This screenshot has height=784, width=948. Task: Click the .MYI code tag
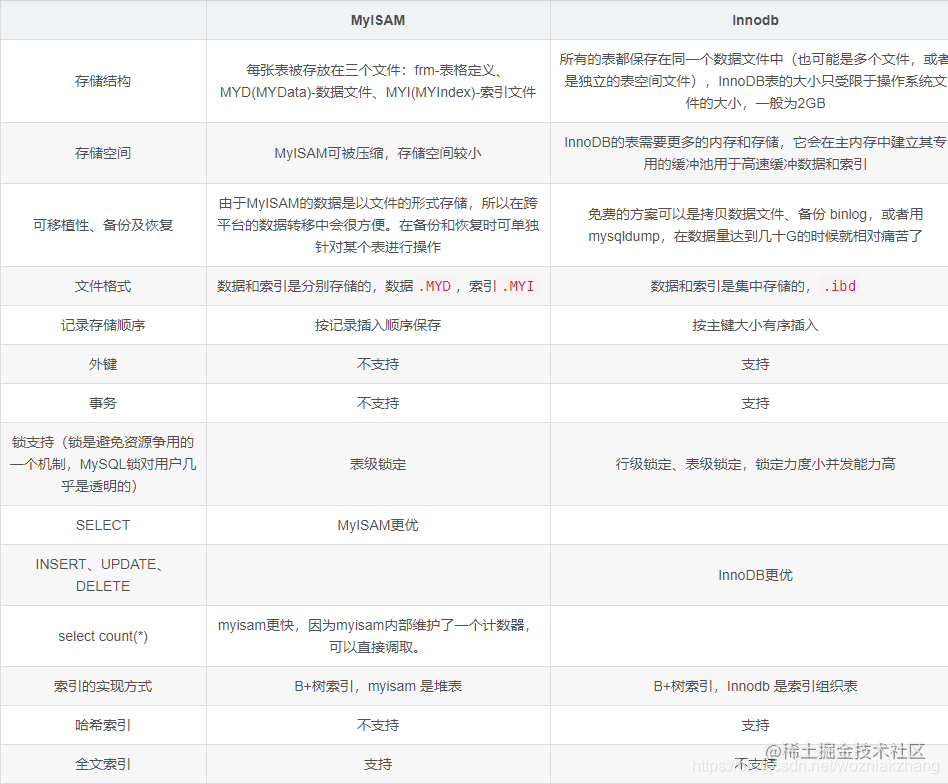tap(518, 286)
